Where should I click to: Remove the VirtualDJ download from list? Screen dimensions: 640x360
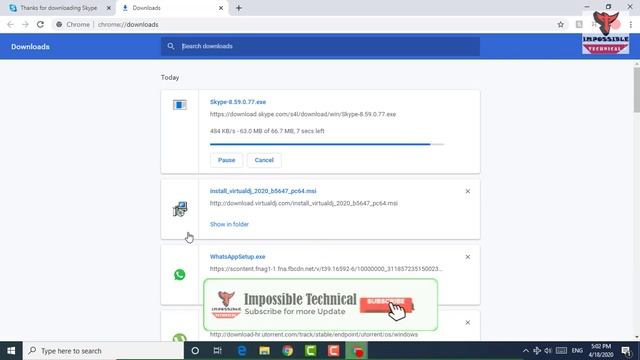(x=468, y=191)
